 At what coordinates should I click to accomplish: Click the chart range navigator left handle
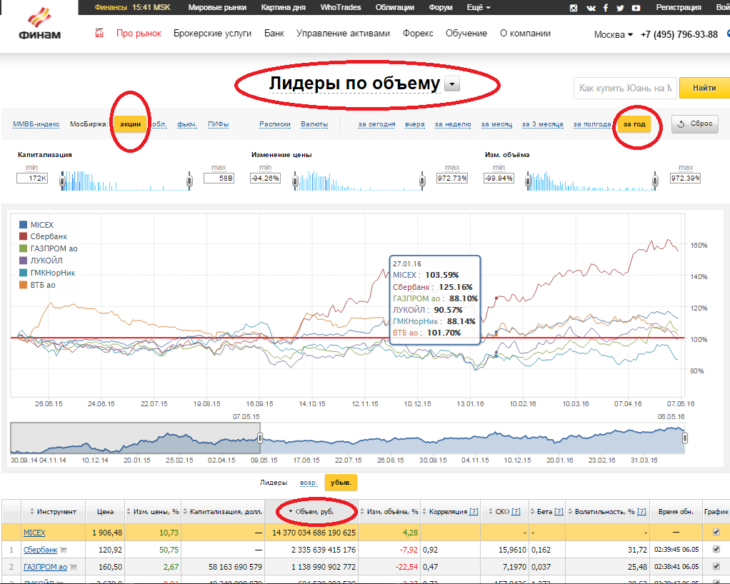(260, 438)
